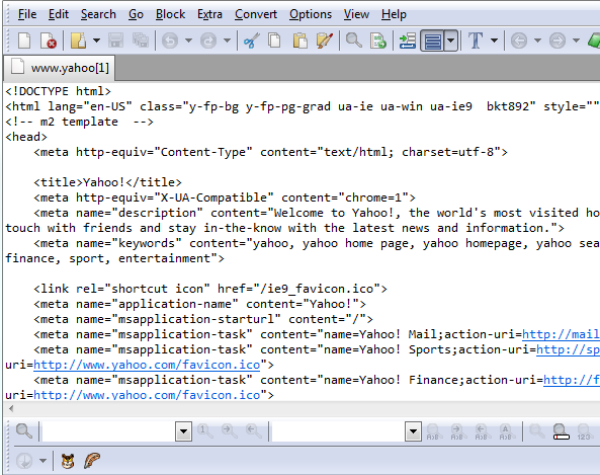Click the large T font icon

tap(476, 41)
